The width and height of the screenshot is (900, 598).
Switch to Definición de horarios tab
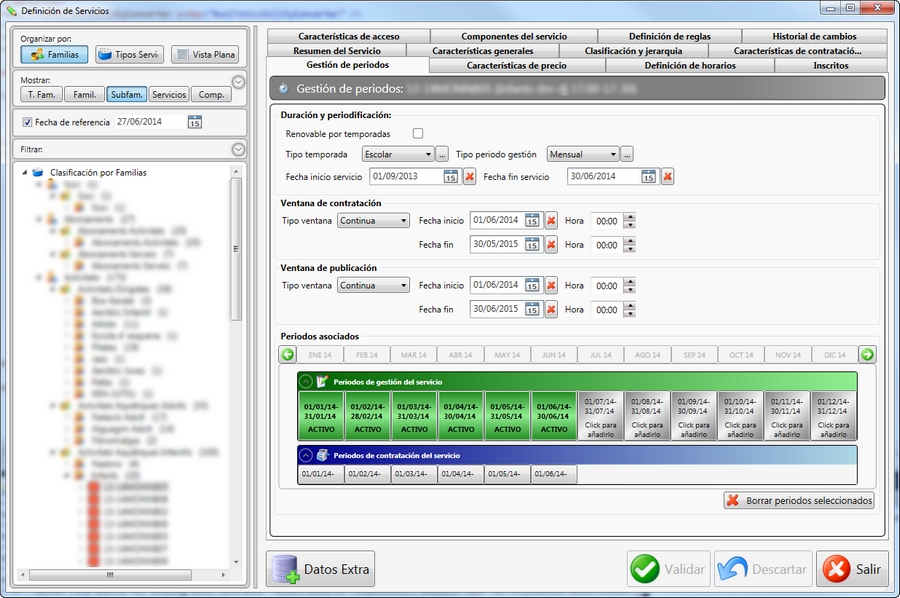pyautogui.click(x=690, y=65)
